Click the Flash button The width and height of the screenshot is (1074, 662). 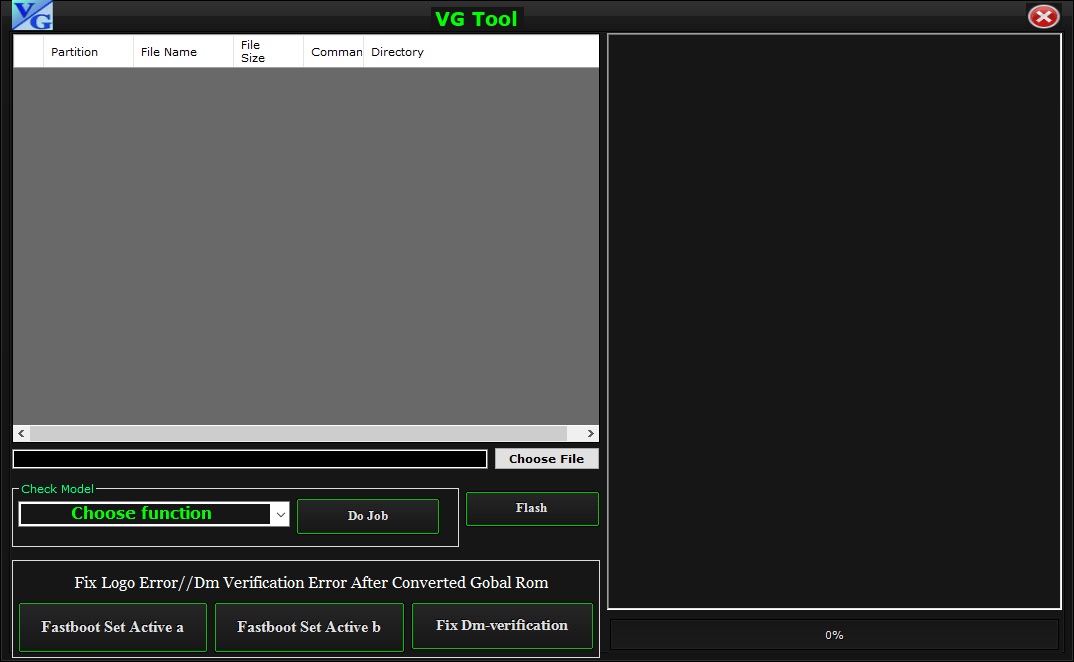click(532, 508)
